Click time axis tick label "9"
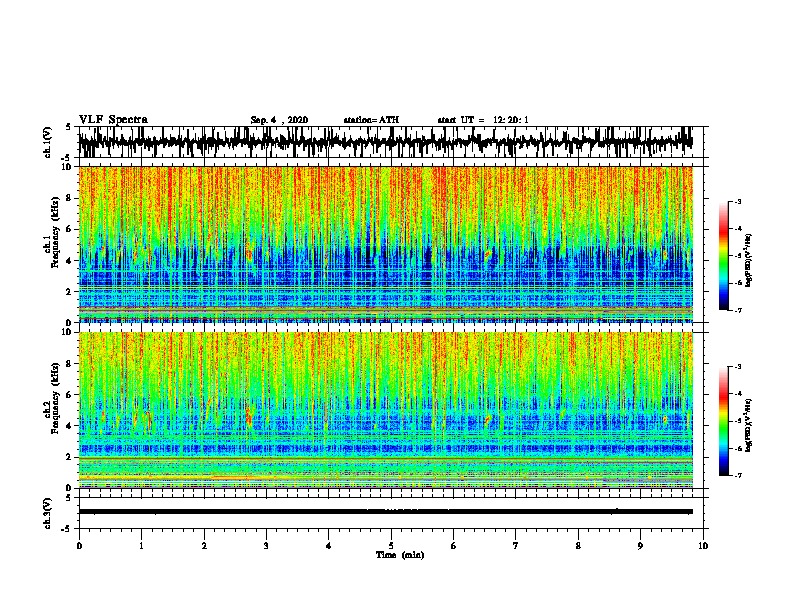The image size is (792, 612). click(x=640, y=546)
